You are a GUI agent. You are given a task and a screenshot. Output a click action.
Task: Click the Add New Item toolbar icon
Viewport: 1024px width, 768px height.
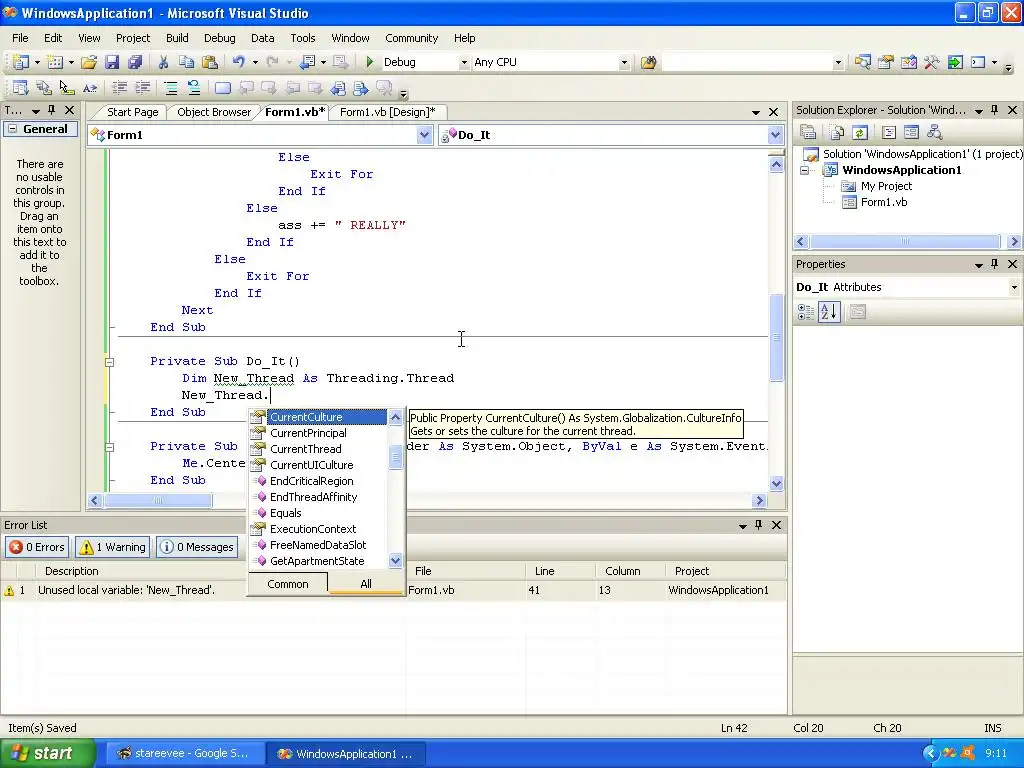click(56, 62)
